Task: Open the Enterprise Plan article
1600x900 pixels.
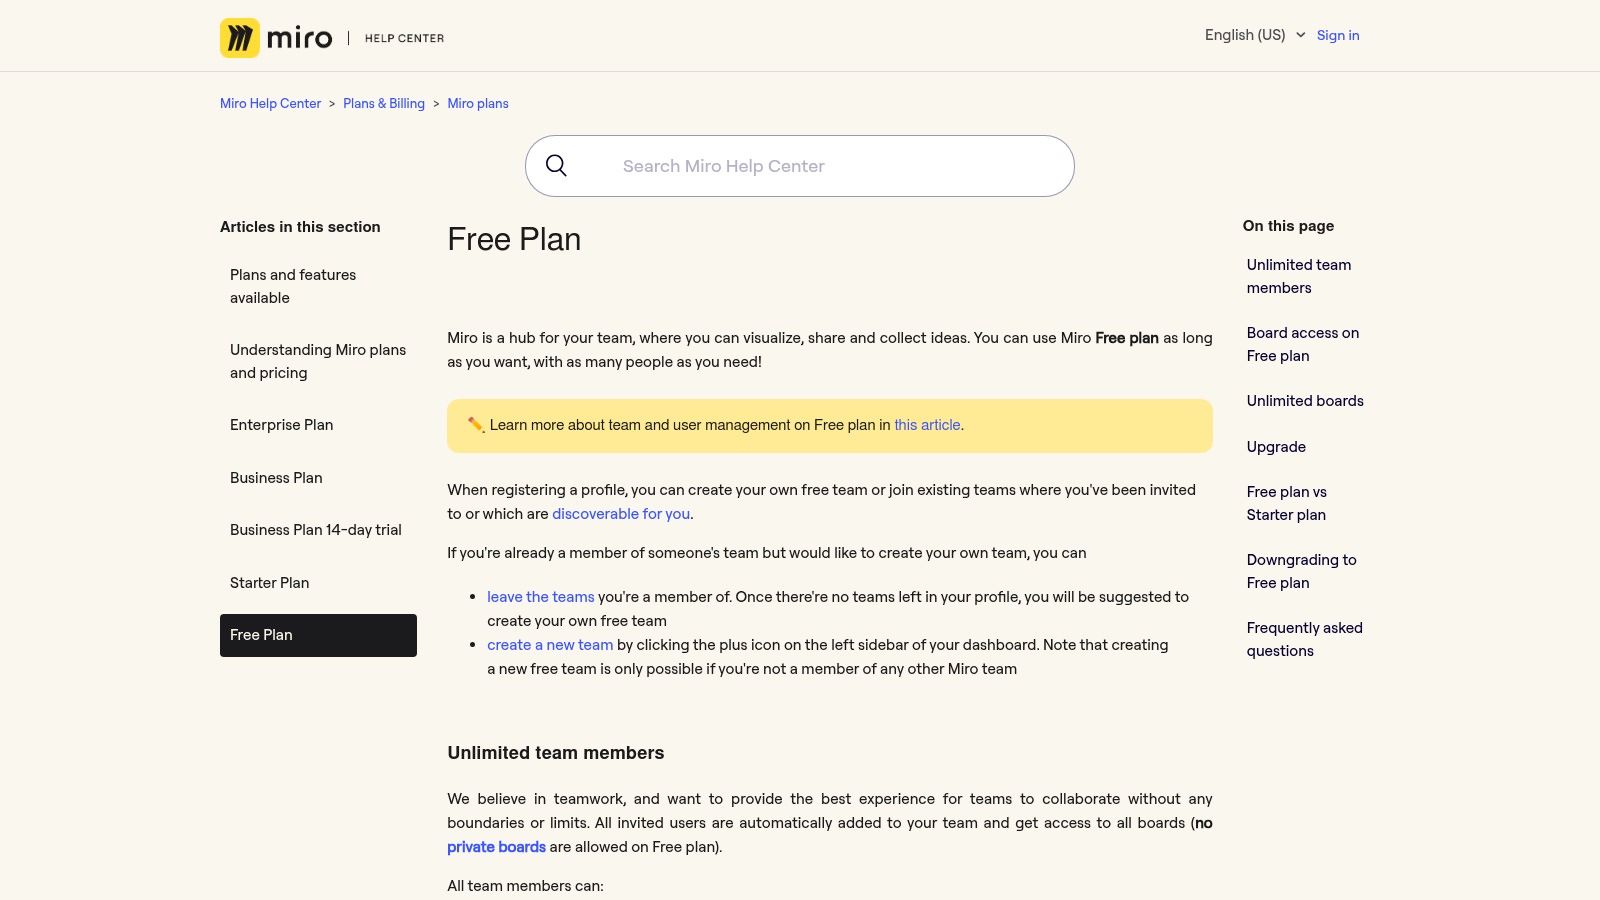Action: 281,424
